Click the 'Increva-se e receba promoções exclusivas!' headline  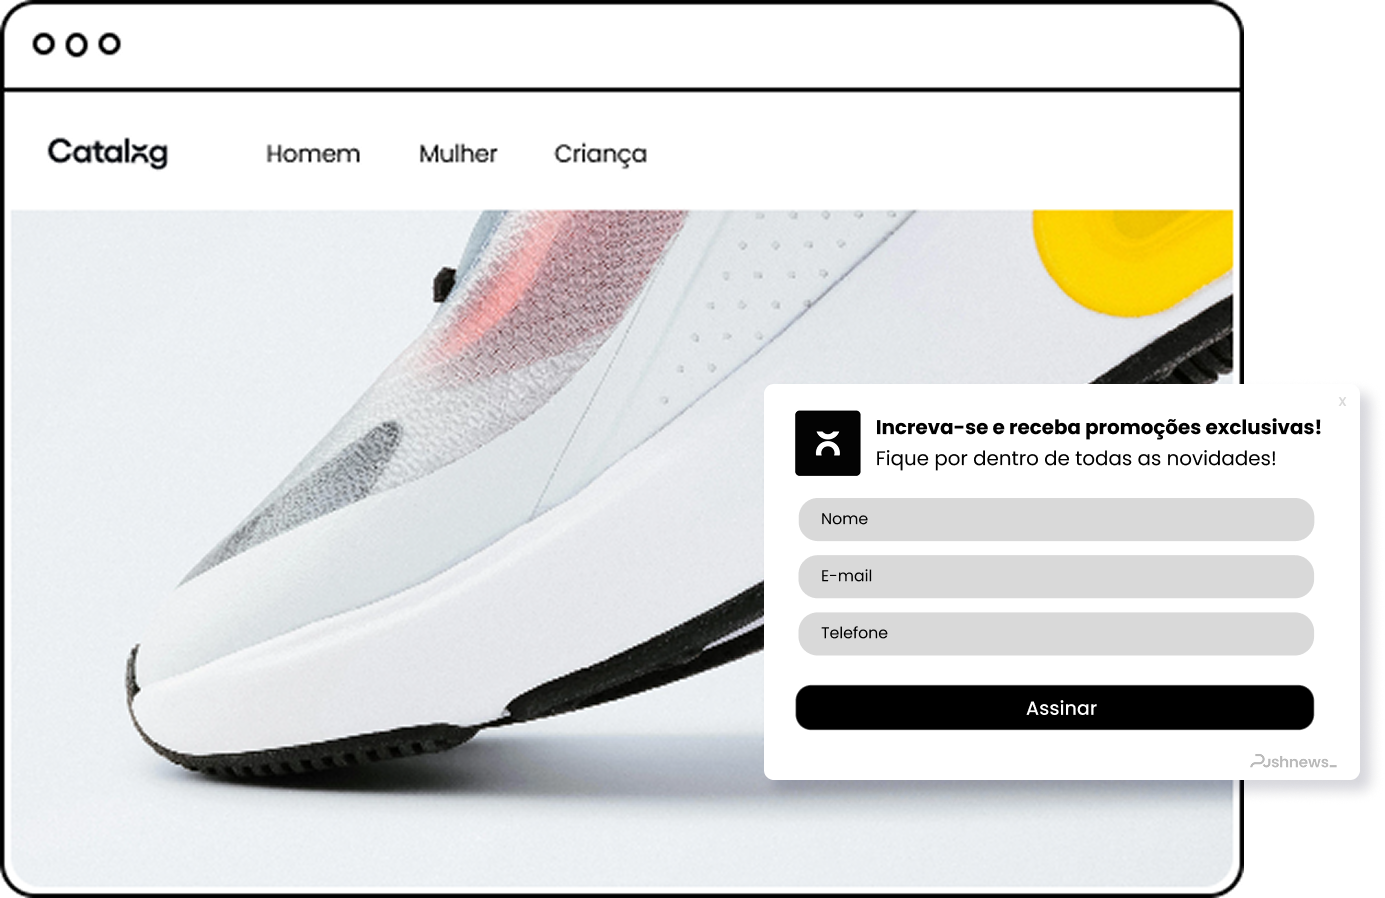tap(1098, 427)
